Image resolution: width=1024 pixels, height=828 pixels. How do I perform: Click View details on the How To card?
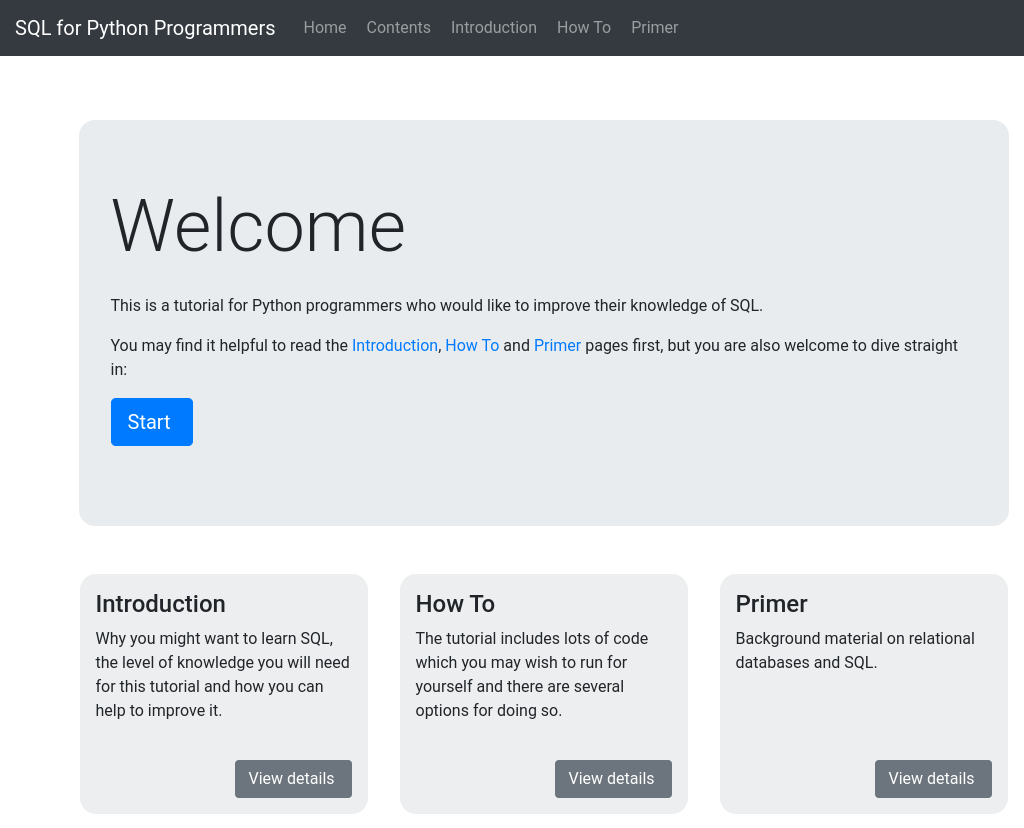tap(612, 778)
